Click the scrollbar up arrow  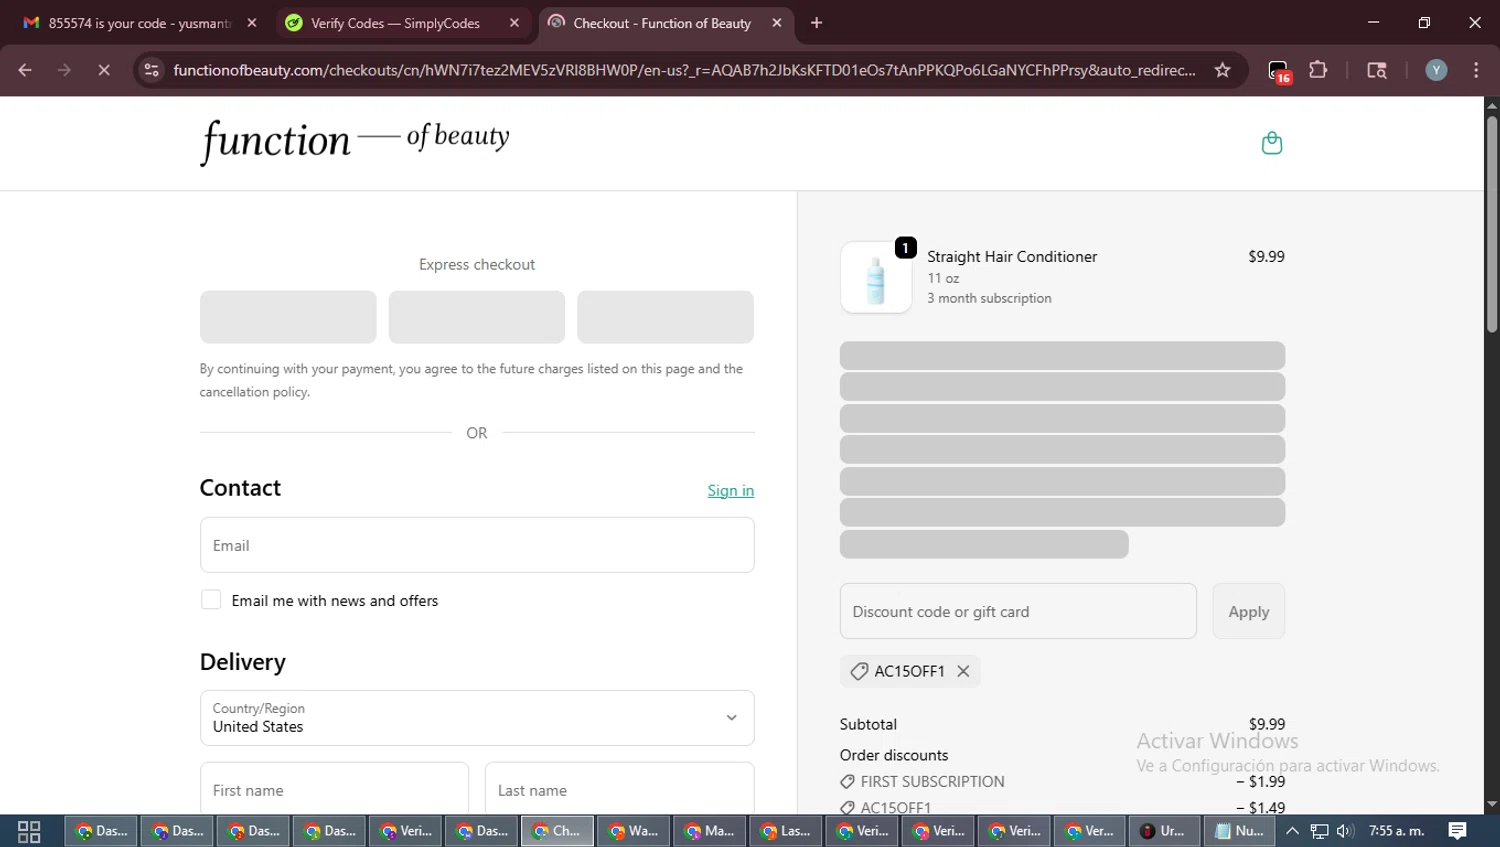[1491, 104]
